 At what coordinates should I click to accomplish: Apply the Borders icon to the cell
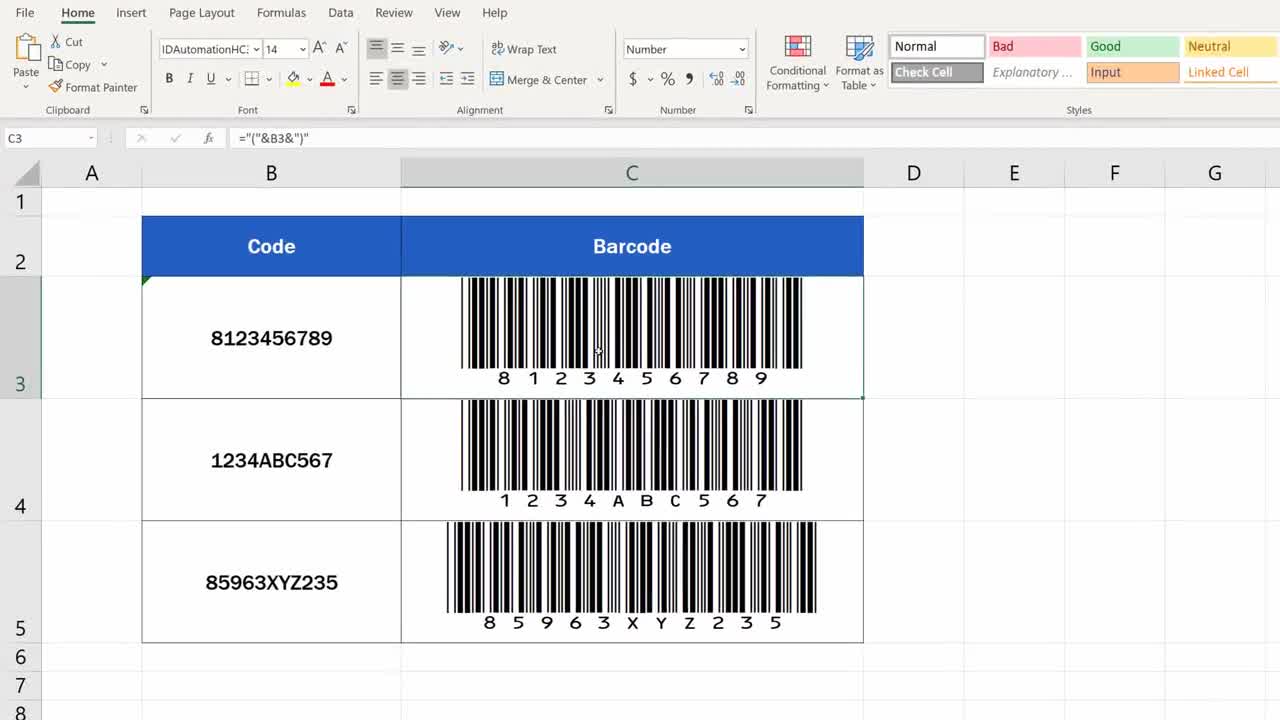(x=252, y=79)
